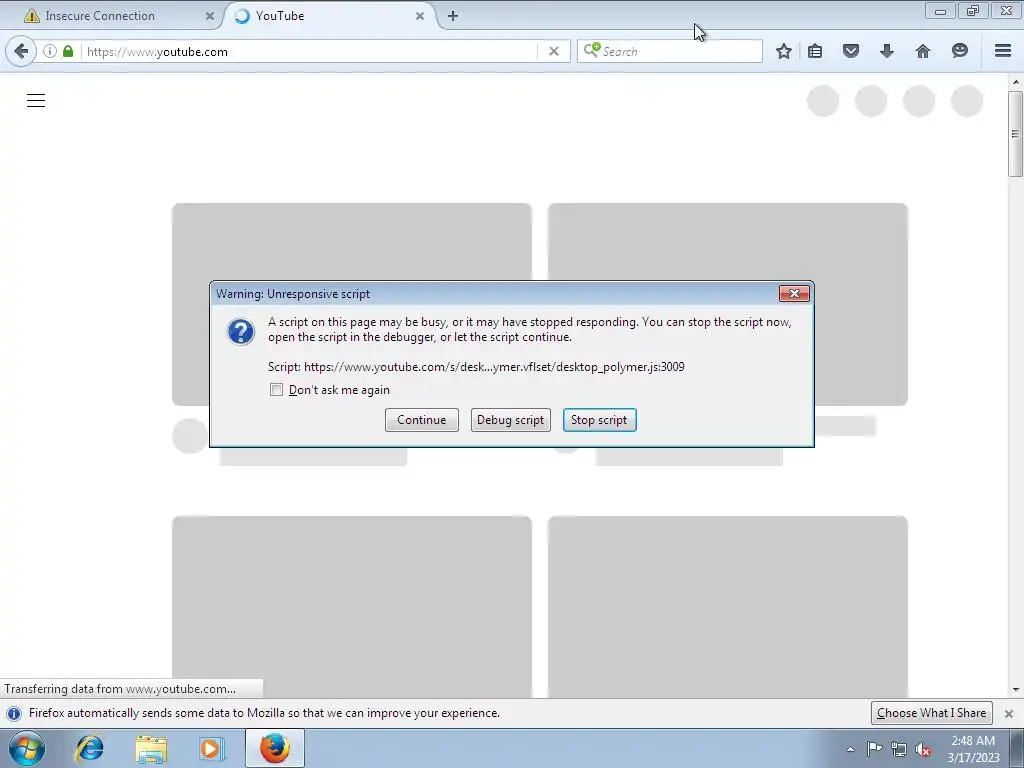Stop loading with the X in address bar
The height and width of the screenshot is (768, 1024).
tap(554, 51)
